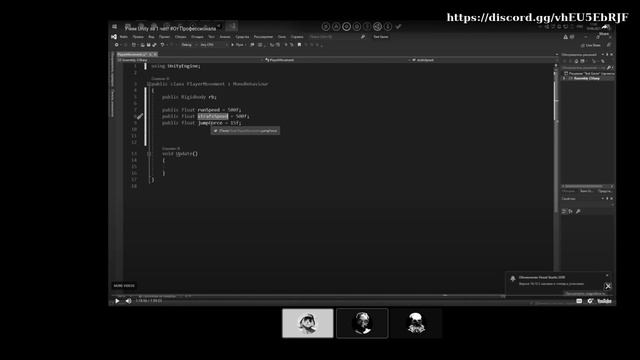This screenshot has width=640, height=360.
Task: Select the middle participant avatar thumbnail
Action: (x=362, y=323)
